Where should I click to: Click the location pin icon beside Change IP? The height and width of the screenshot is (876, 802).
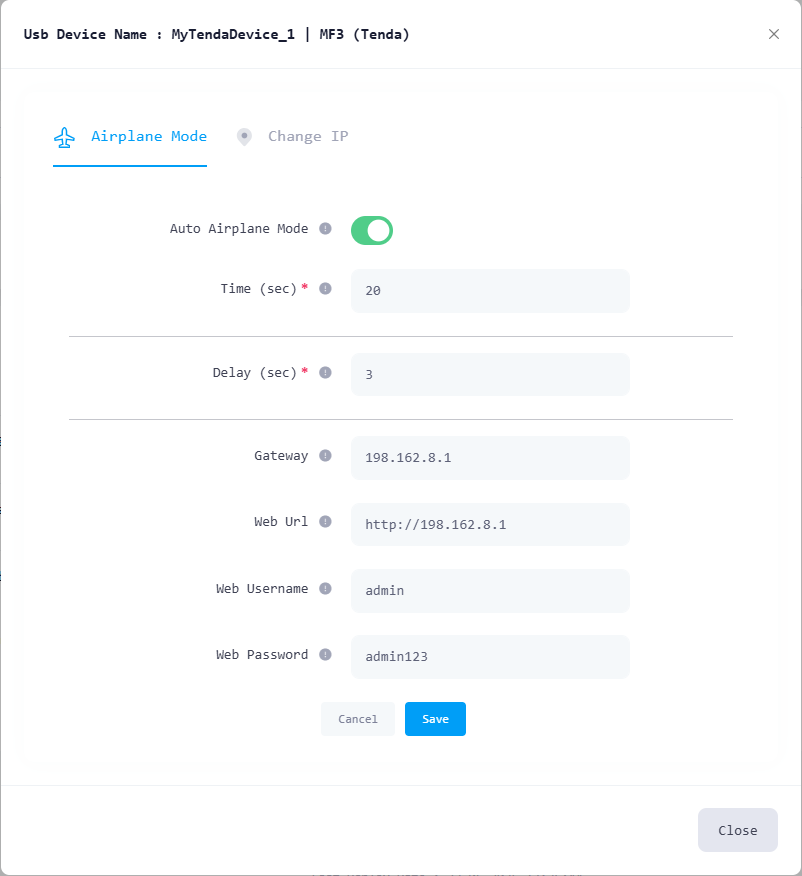pos(244,137)
